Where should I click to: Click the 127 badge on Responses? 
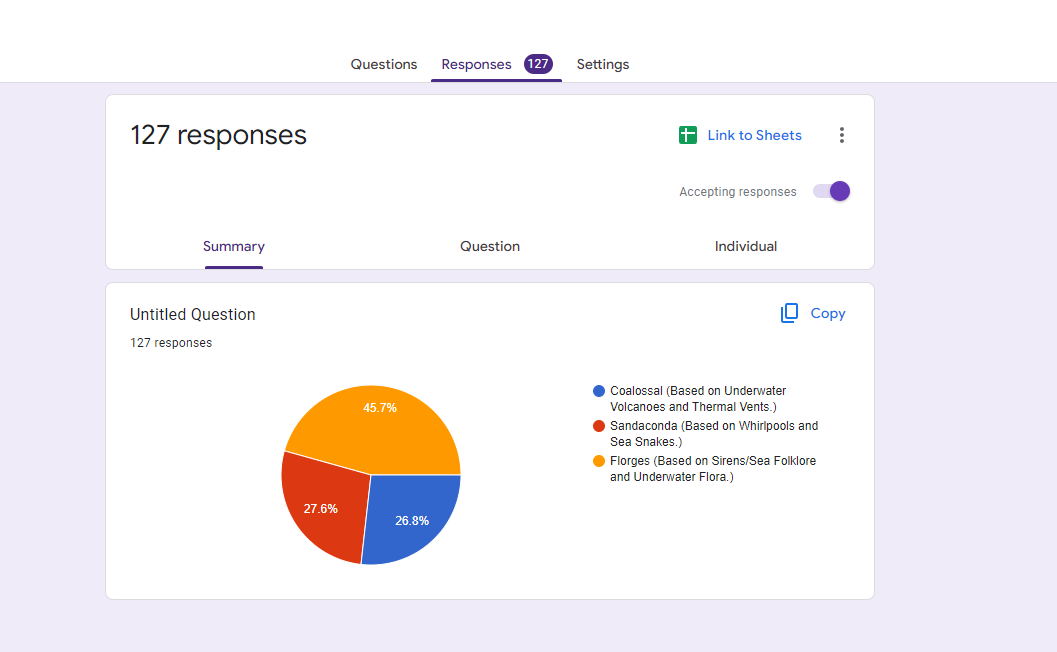click(x=538, y=64)
